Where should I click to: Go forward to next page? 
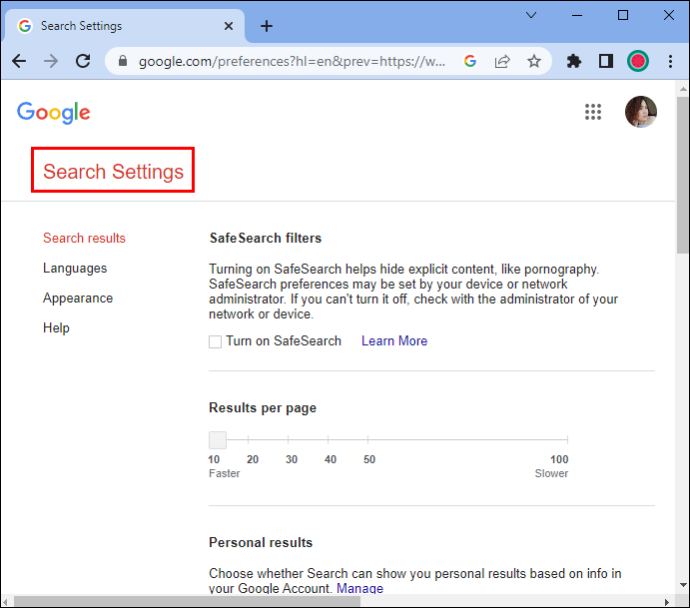pos(51,61)
